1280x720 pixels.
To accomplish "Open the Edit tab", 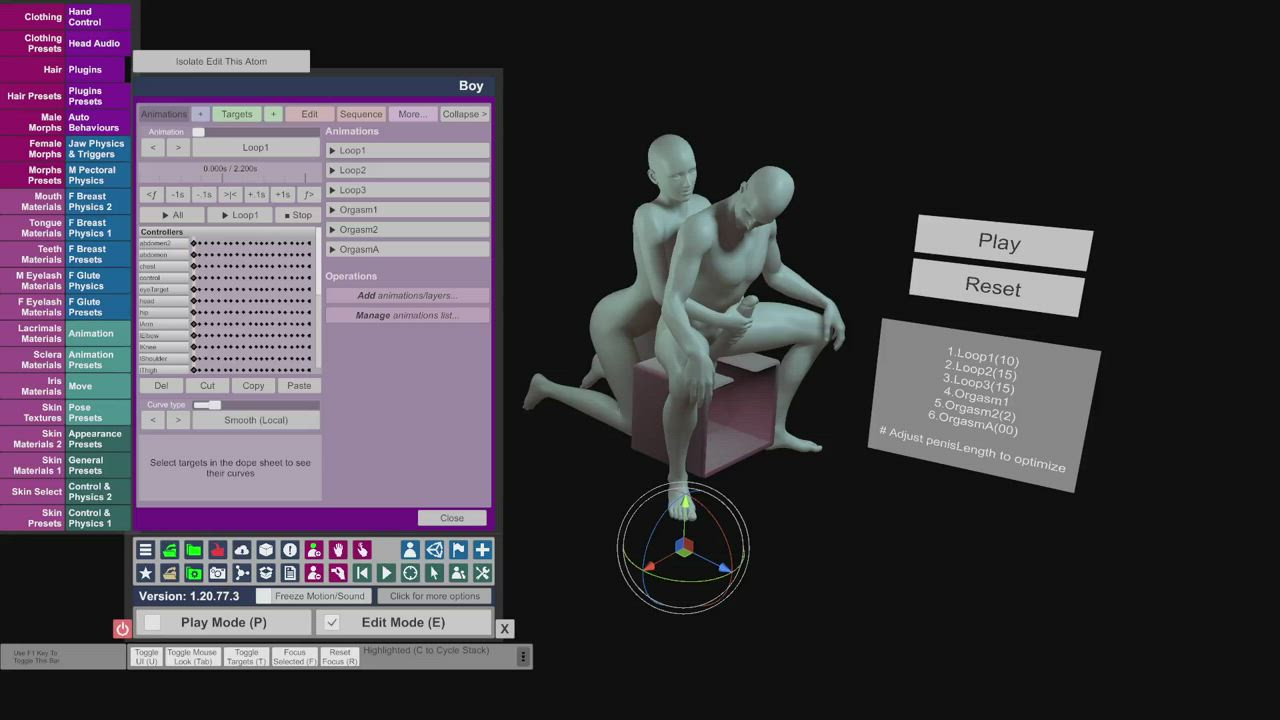I will tap(310, 114).
